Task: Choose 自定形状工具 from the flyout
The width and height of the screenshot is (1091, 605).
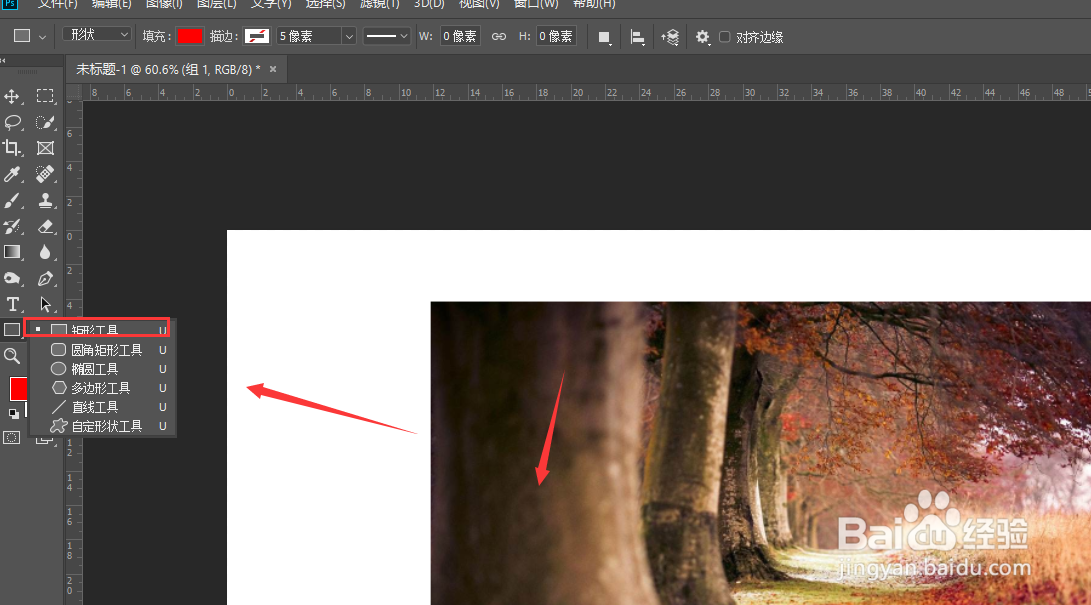Action: (102, 426)
